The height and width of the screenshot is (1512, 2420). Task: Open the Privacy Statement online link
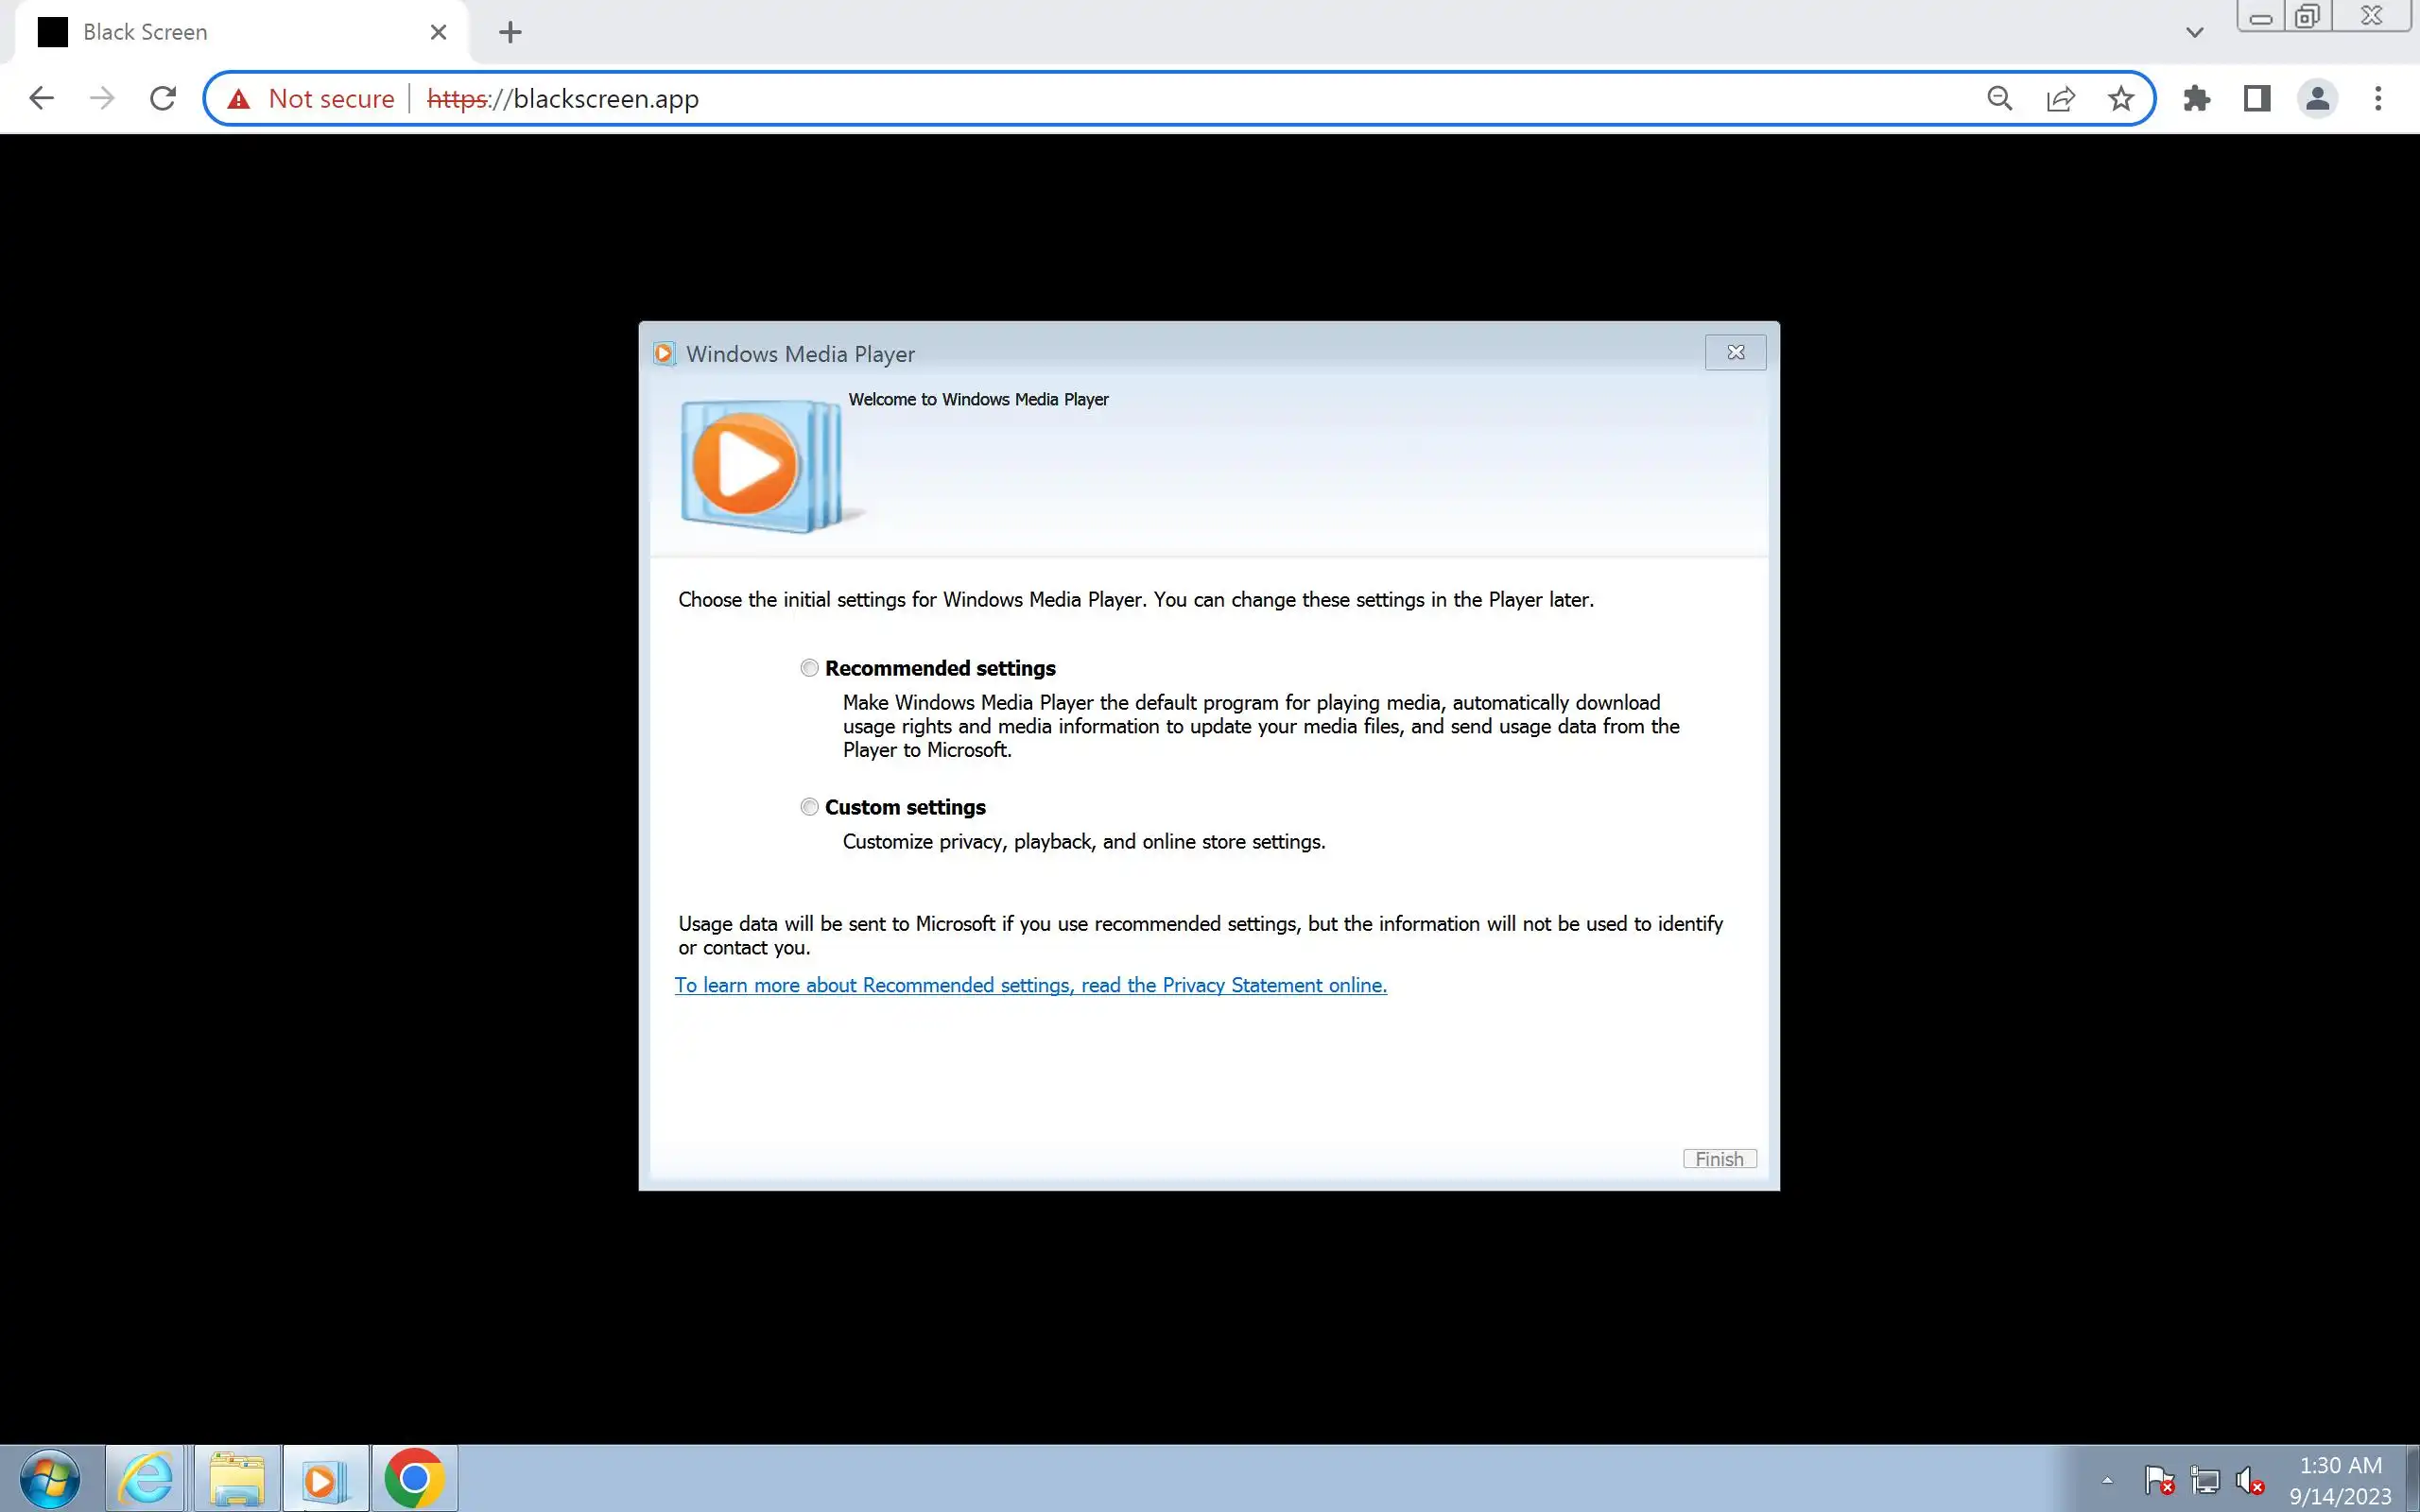[1030, 985]
